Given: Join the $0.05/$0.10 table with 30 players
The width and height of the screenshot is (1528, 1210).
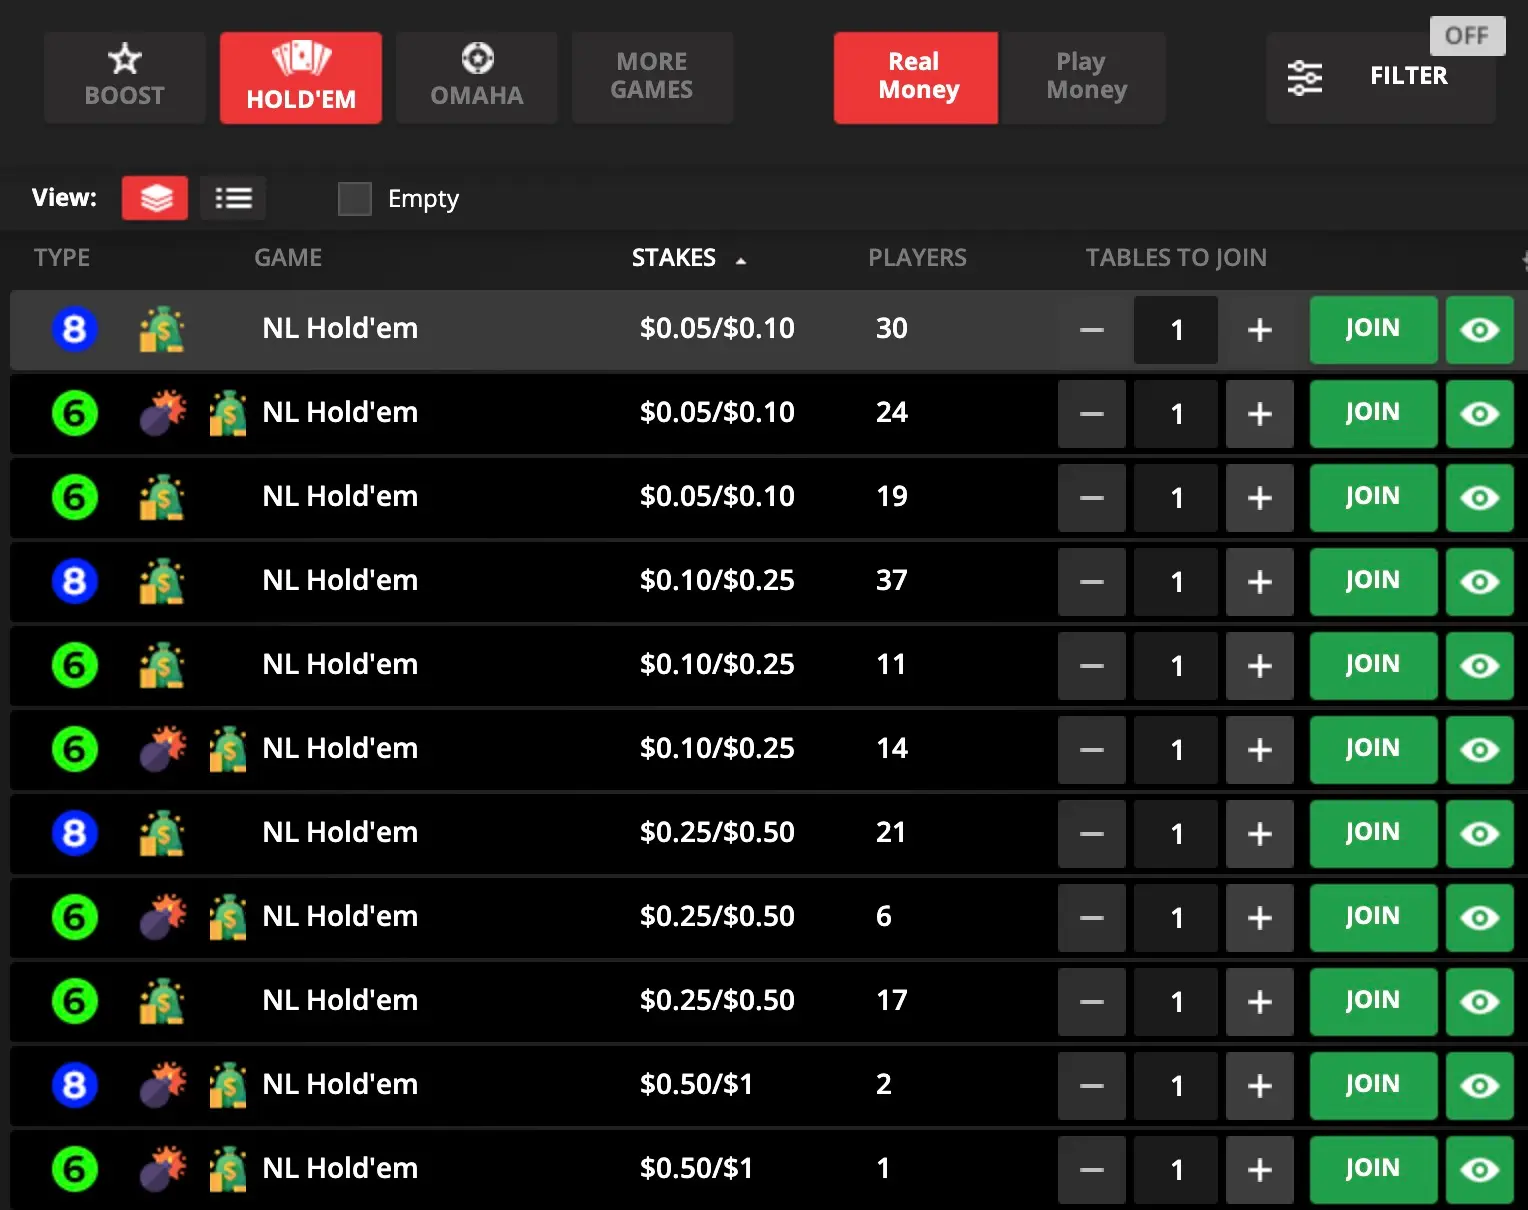Looking at the screenshot, I should point(1373,329).
